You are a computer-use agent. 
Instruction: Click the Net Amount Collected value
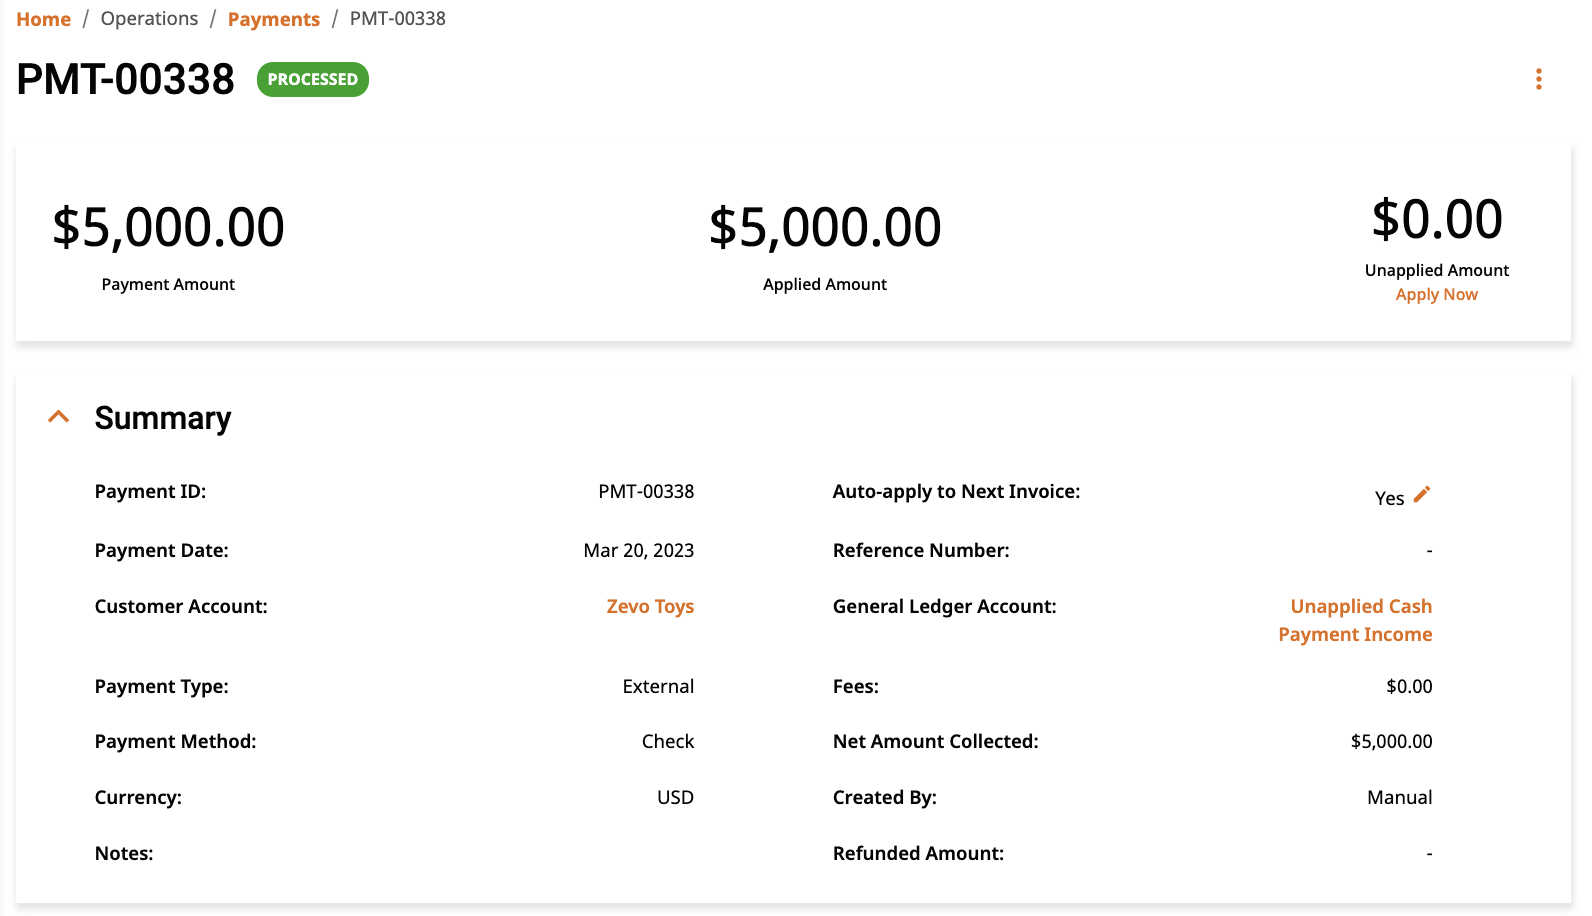coord(1391,741)
